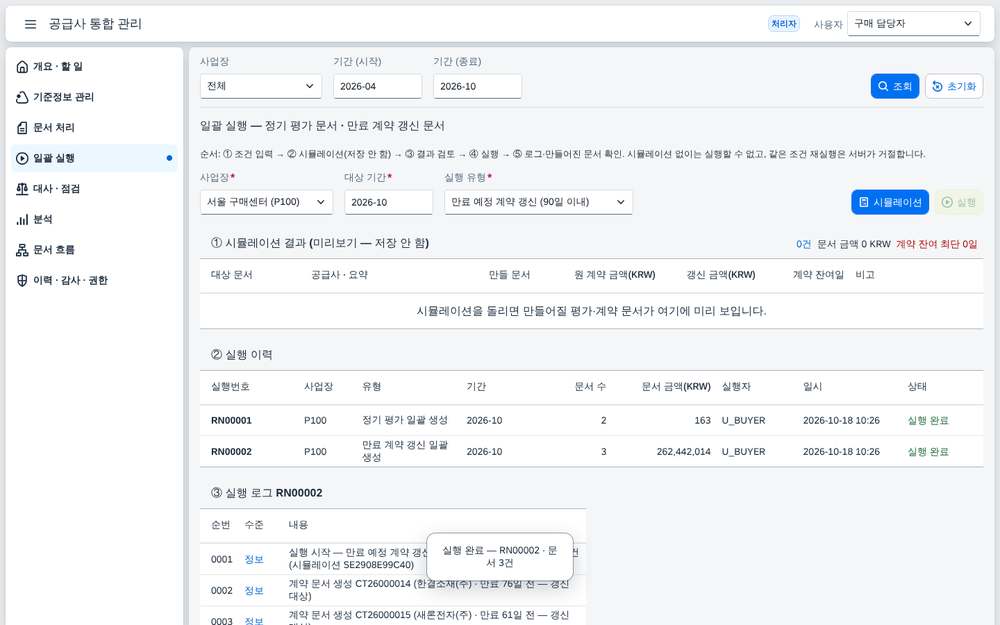
Task: Click 2026-10-18 10:26 timestamp of RN00001
Action: pyautogui.click(x=841, y=420)
